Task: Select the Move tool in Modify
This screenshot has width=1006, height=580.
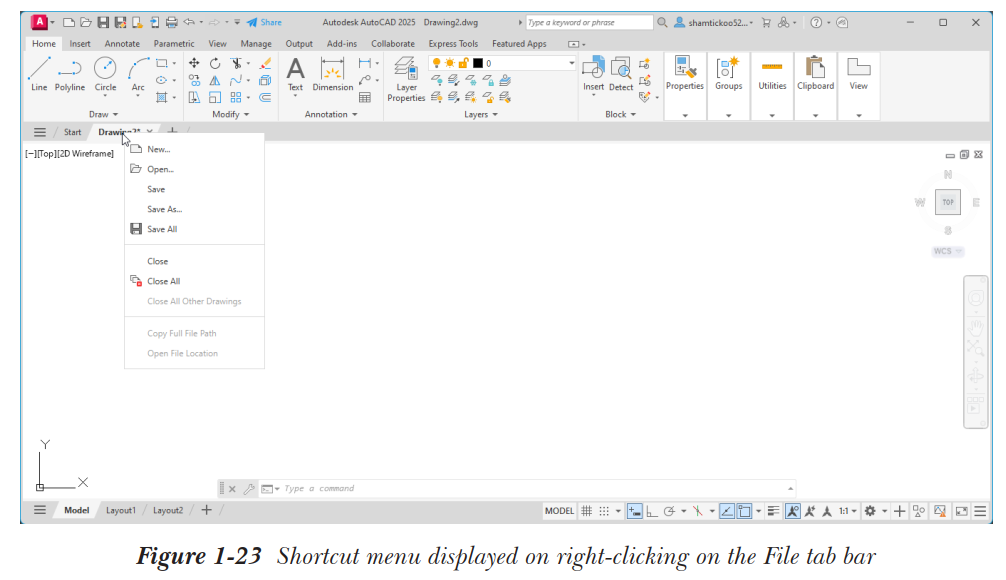Action: click(x=194, y=63)
